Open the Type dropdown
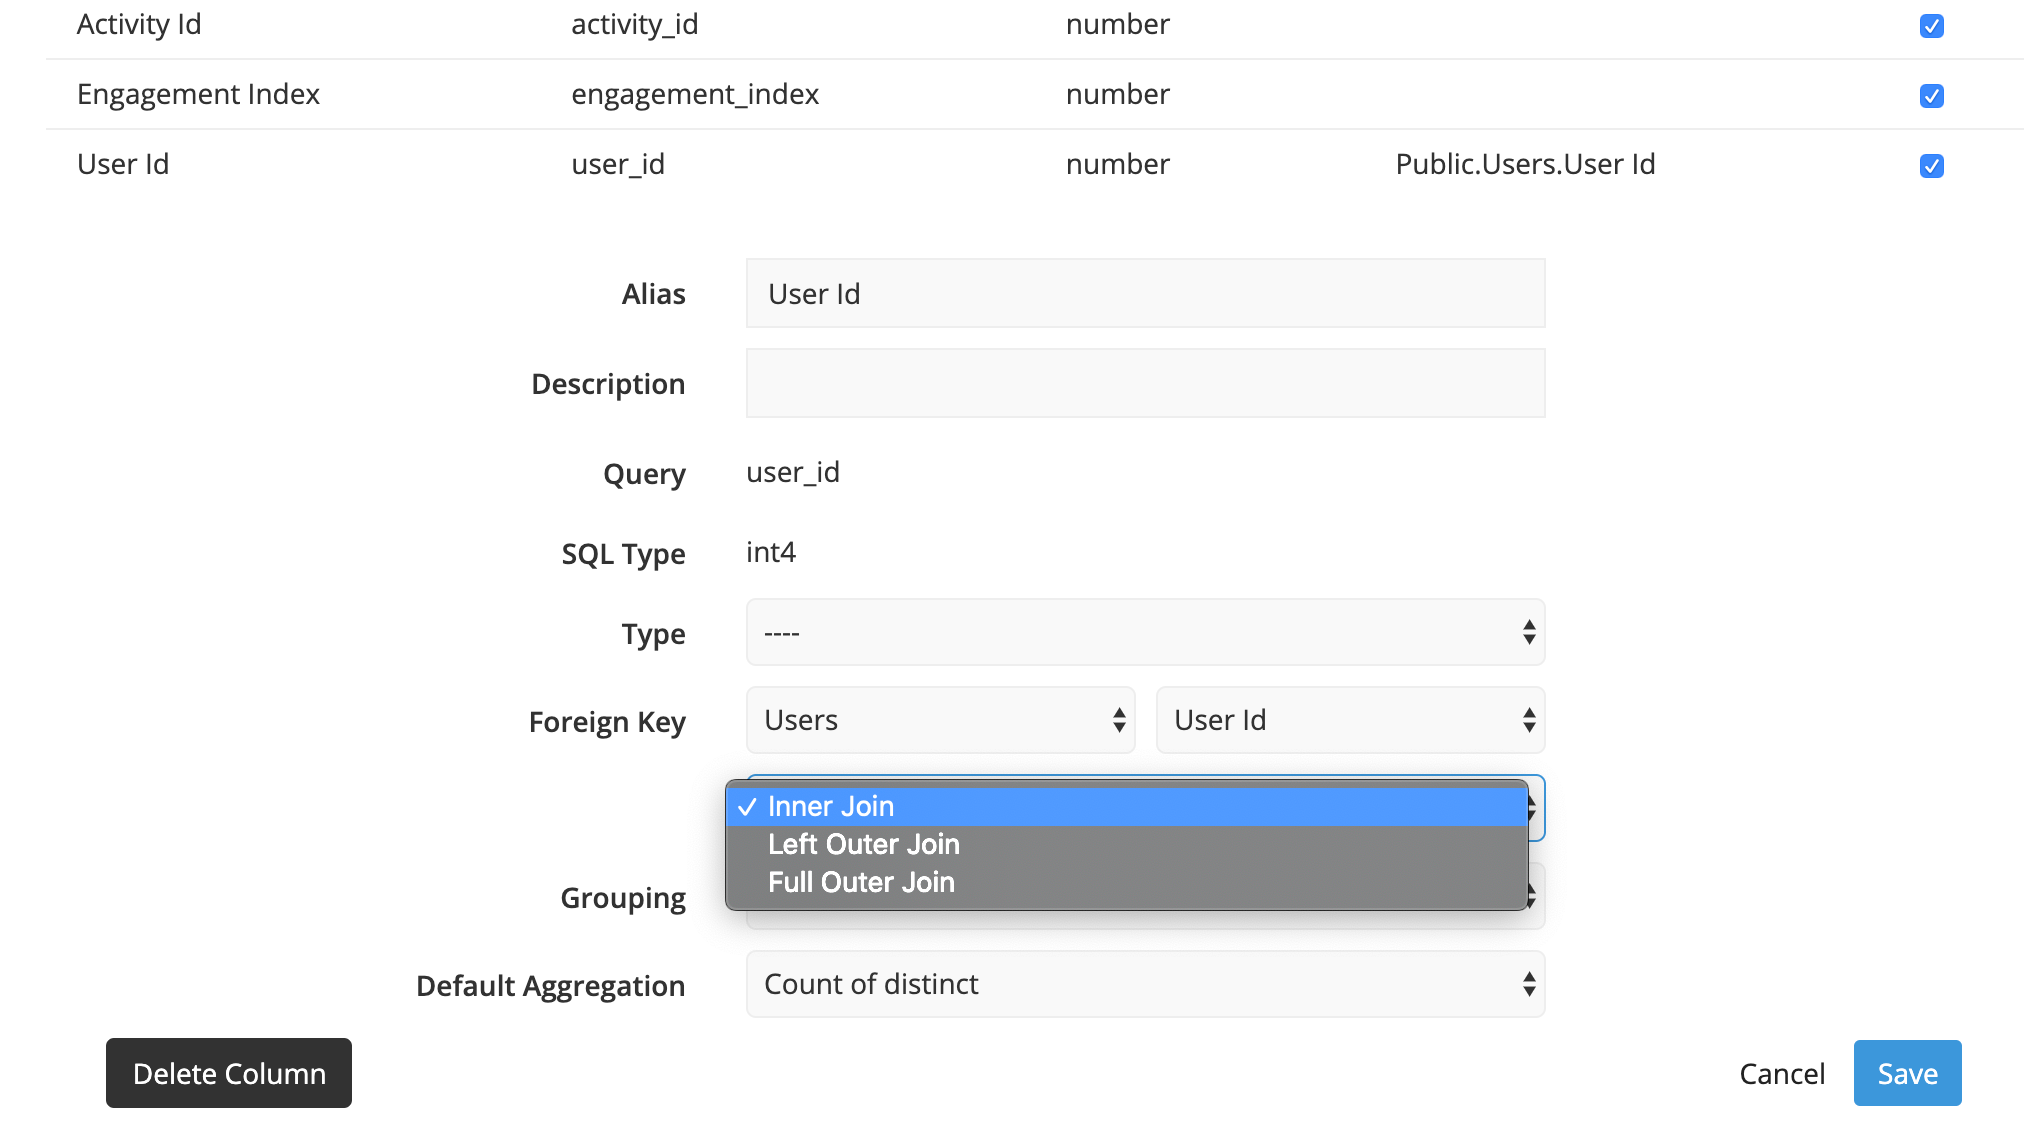This screenshot has width=2044, height=1122. tap(1145, 632)
